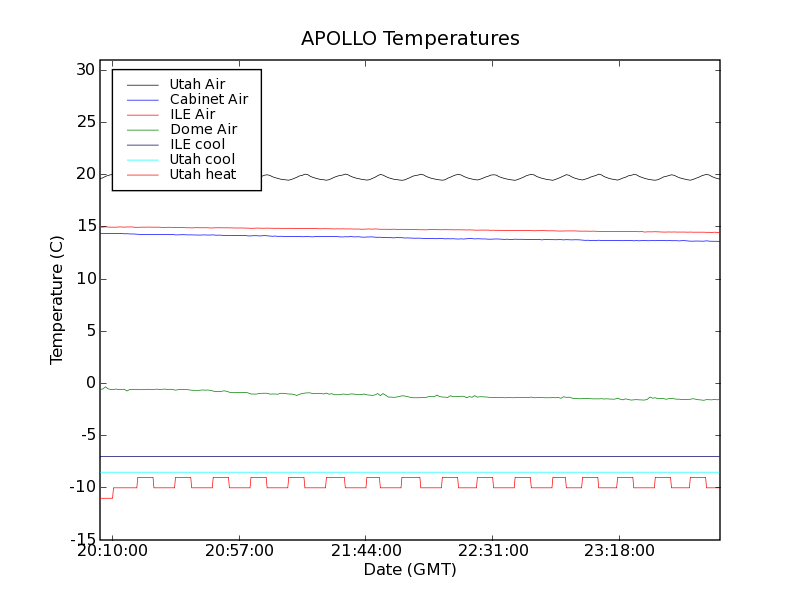Click the cyan line sample beside Utah cool
The height and width of the screenshot is (600, 800).
141,160
